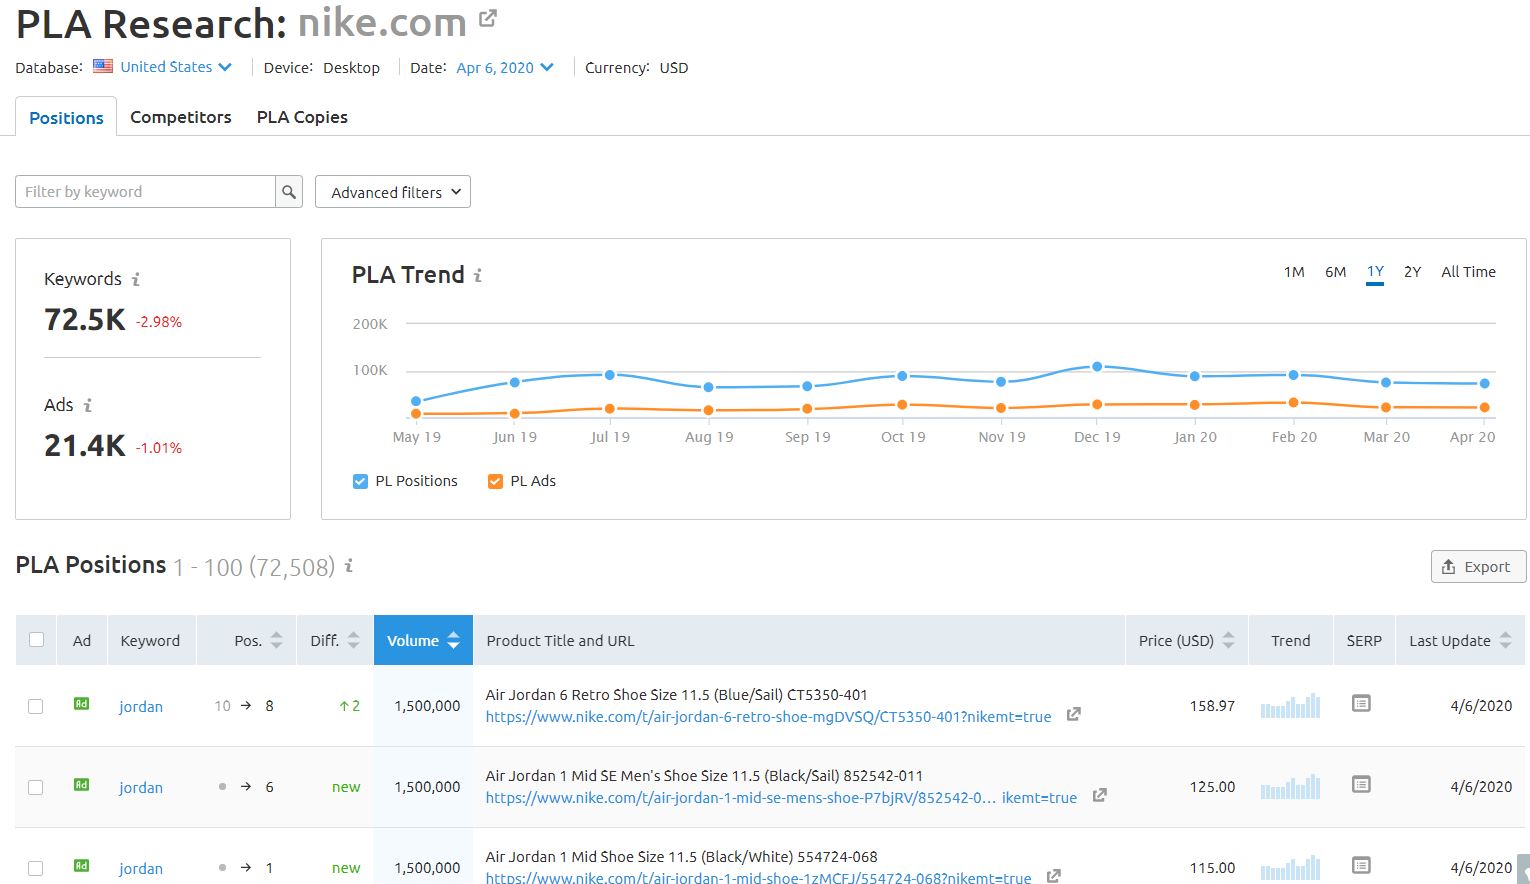Click Dec 19 PL Positions data point

1097,367
